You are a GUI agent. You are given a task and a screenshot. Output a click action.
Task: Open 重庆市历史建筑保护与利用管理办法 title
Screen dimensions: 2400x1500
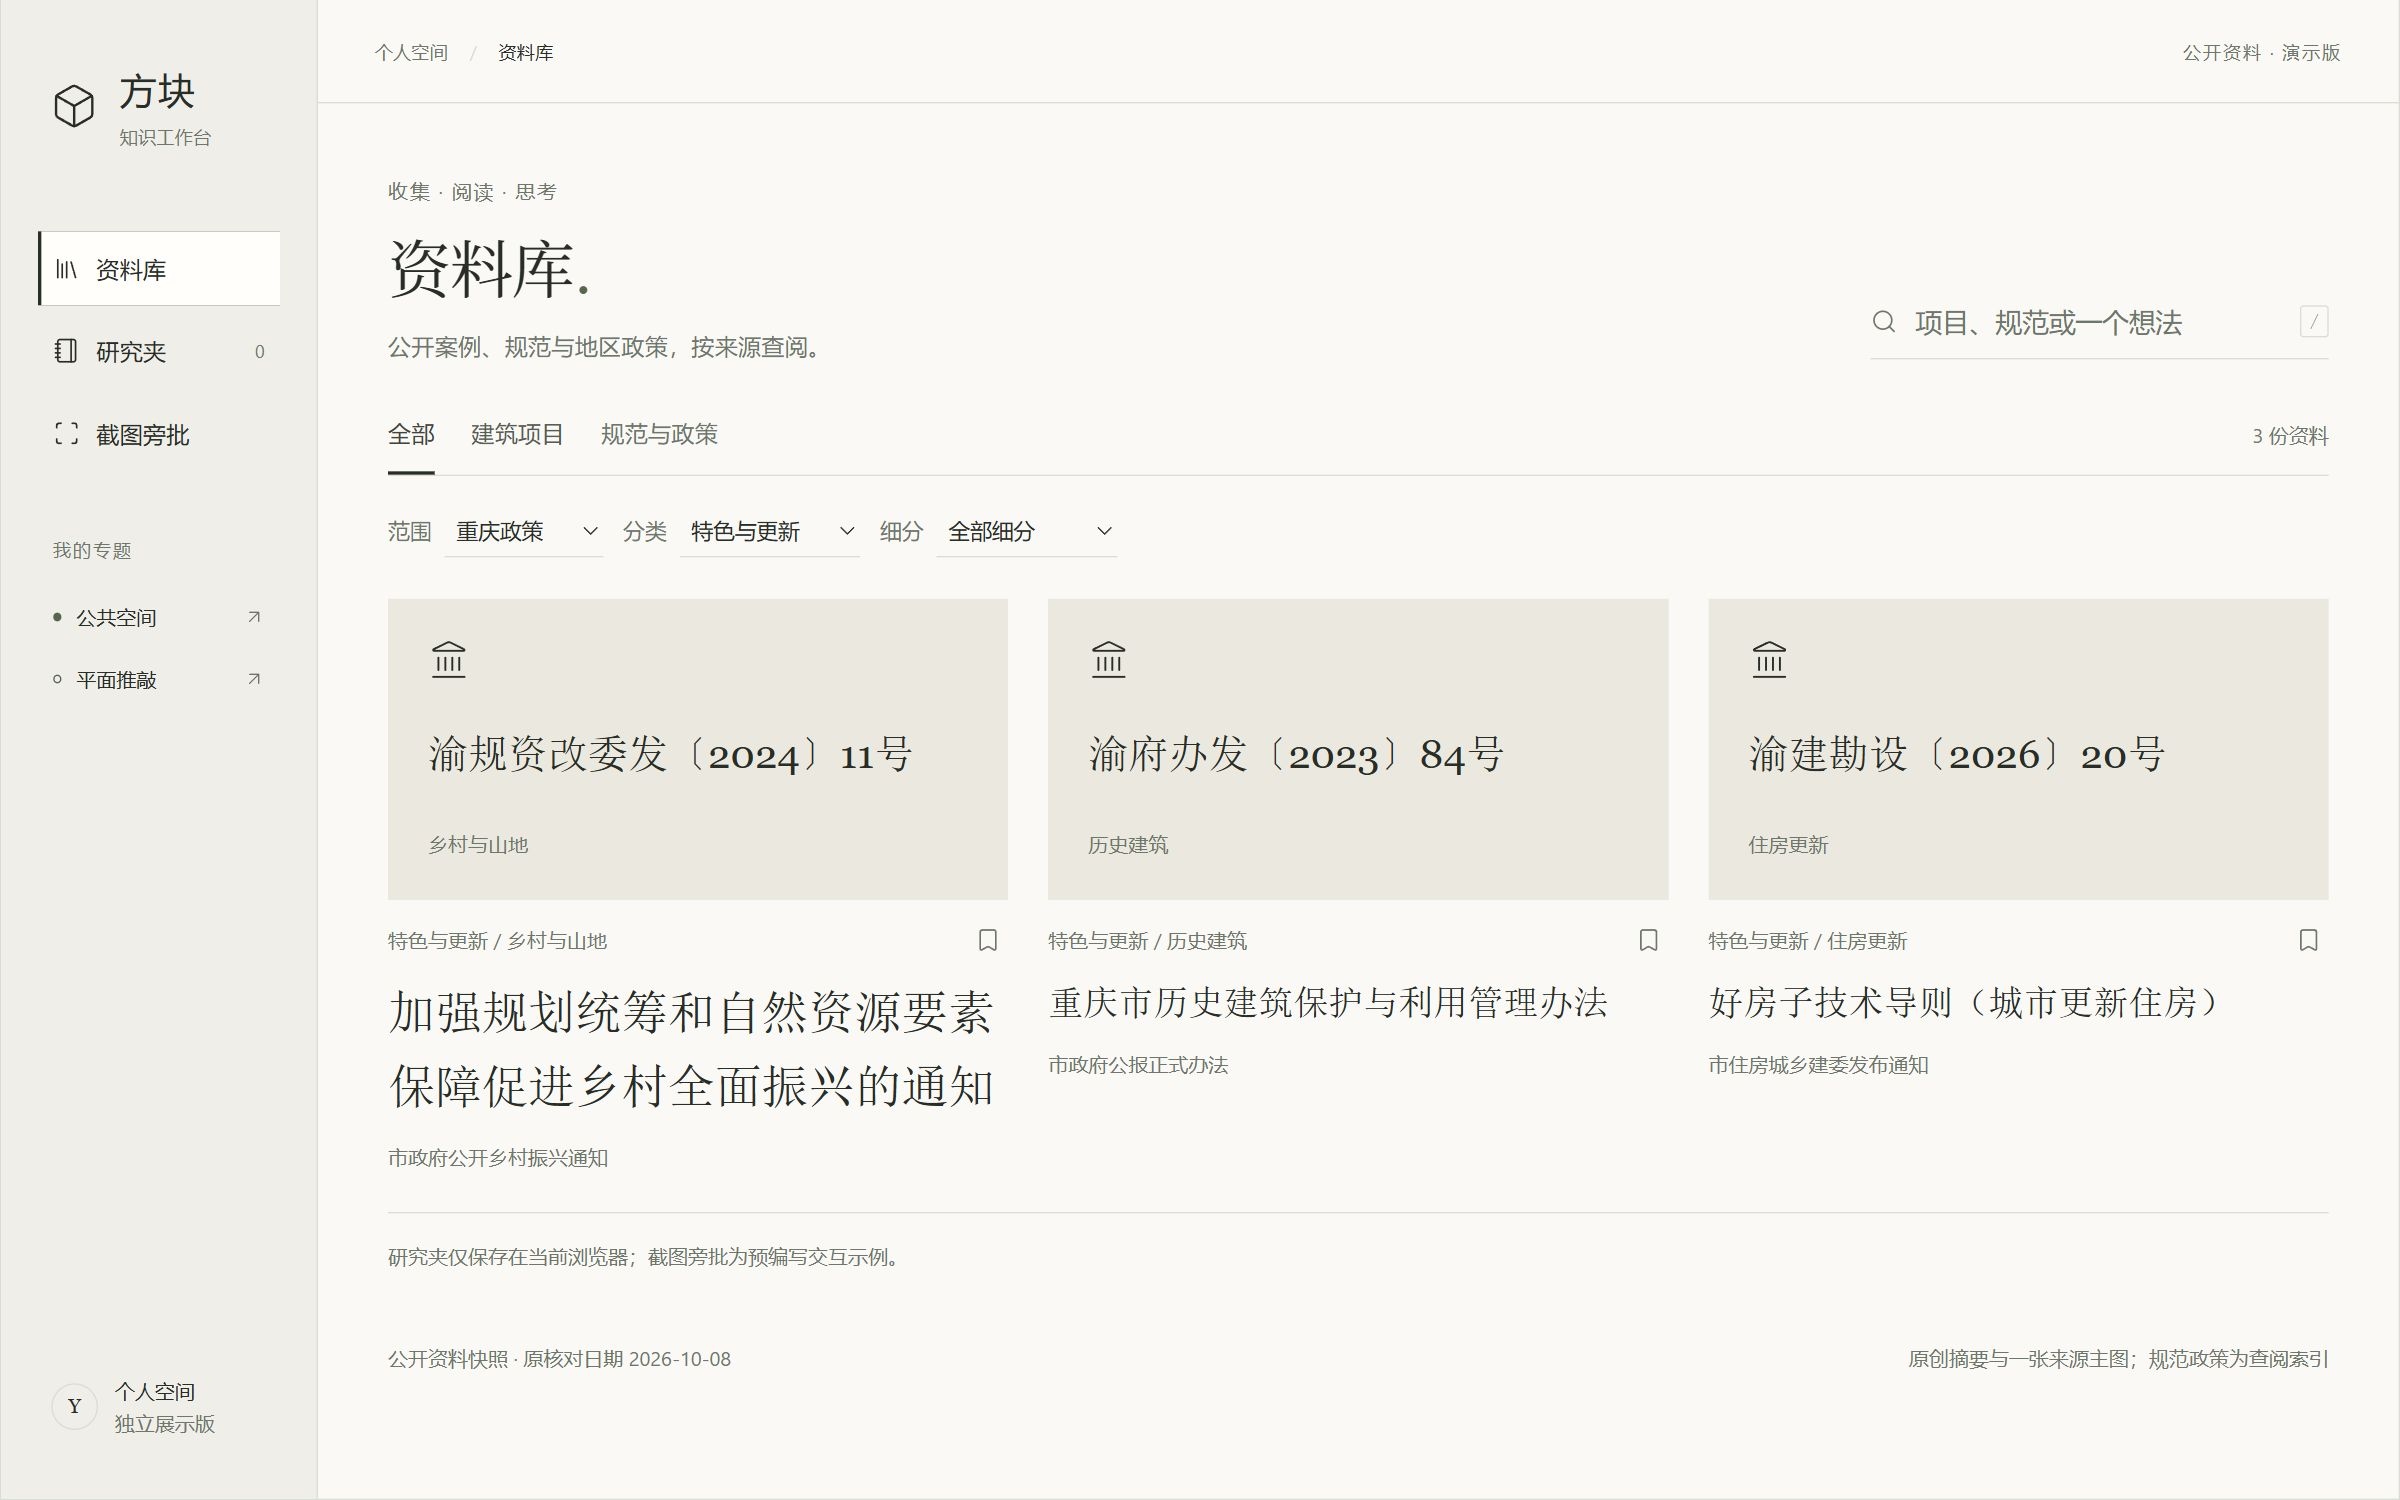click(x=1328, y=1002)
